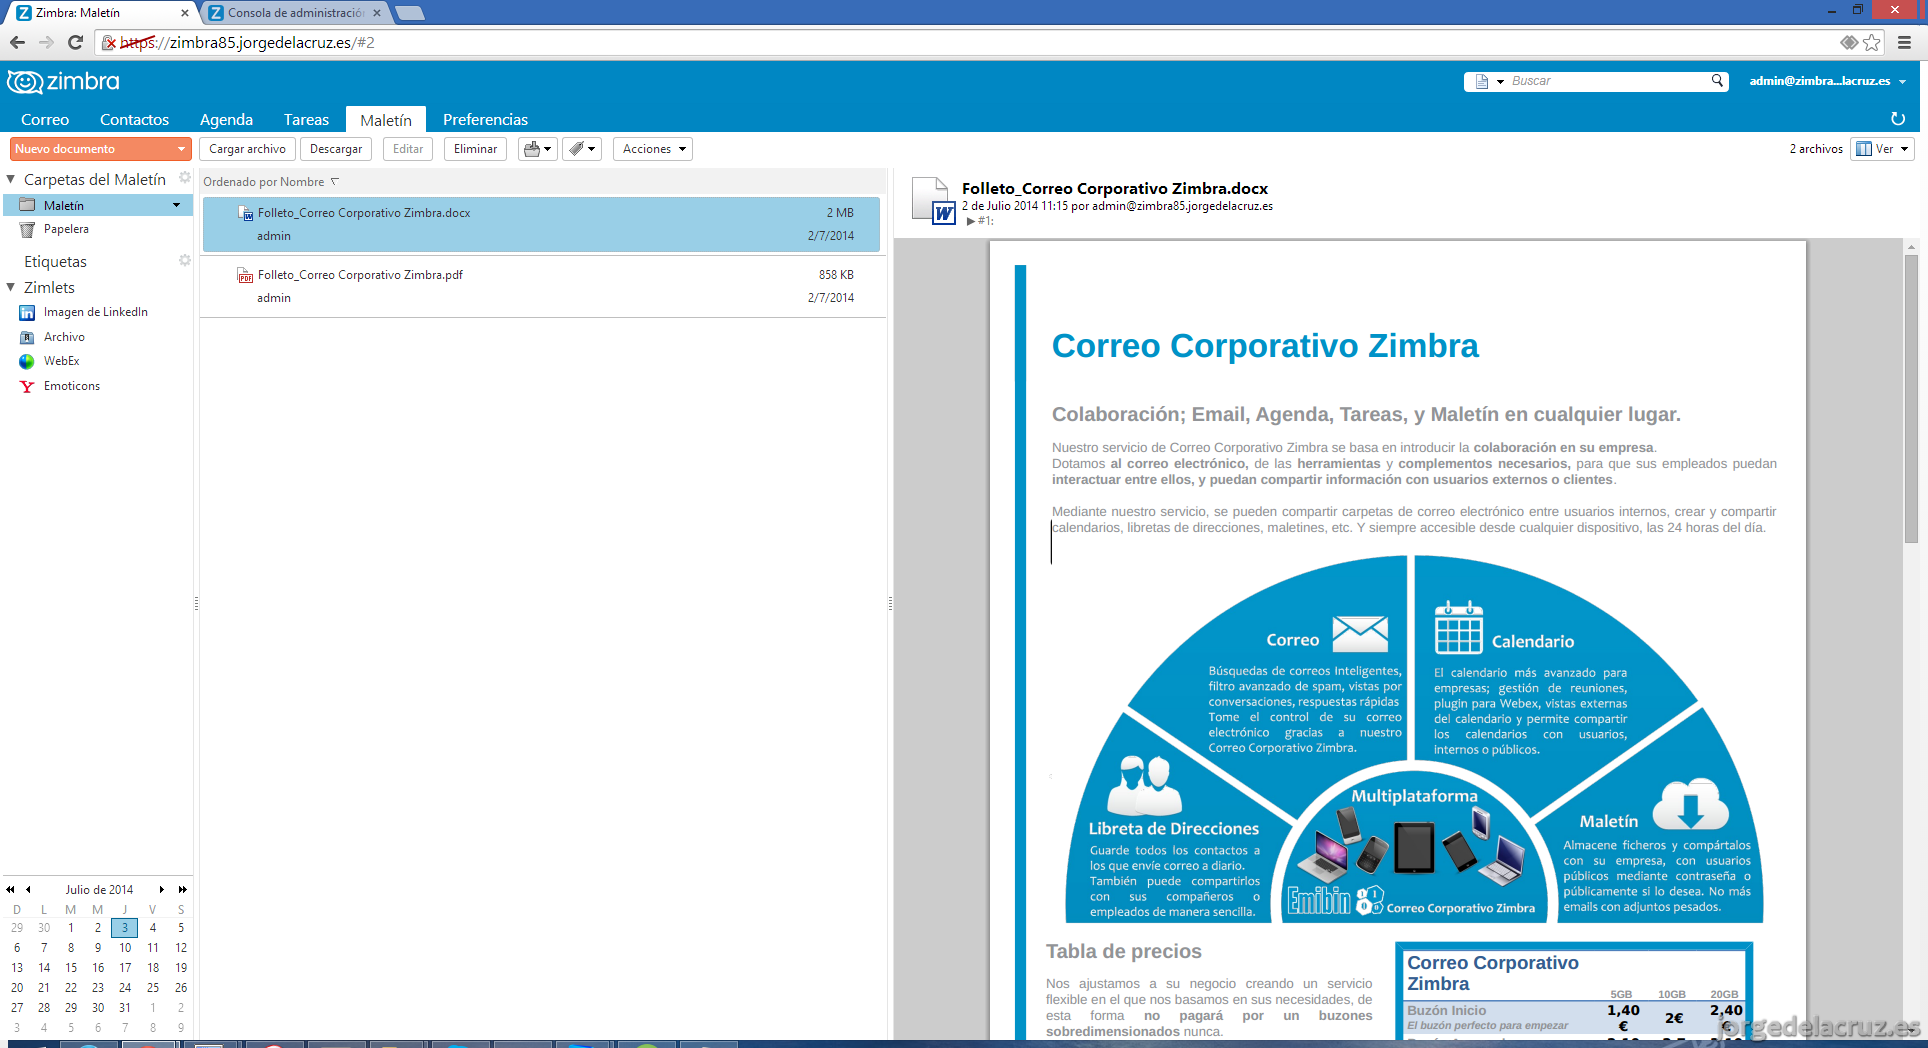
Task: Open the Nuevo documento dropdown arrow
Action: pyautogui.click(x=181, y=149)
